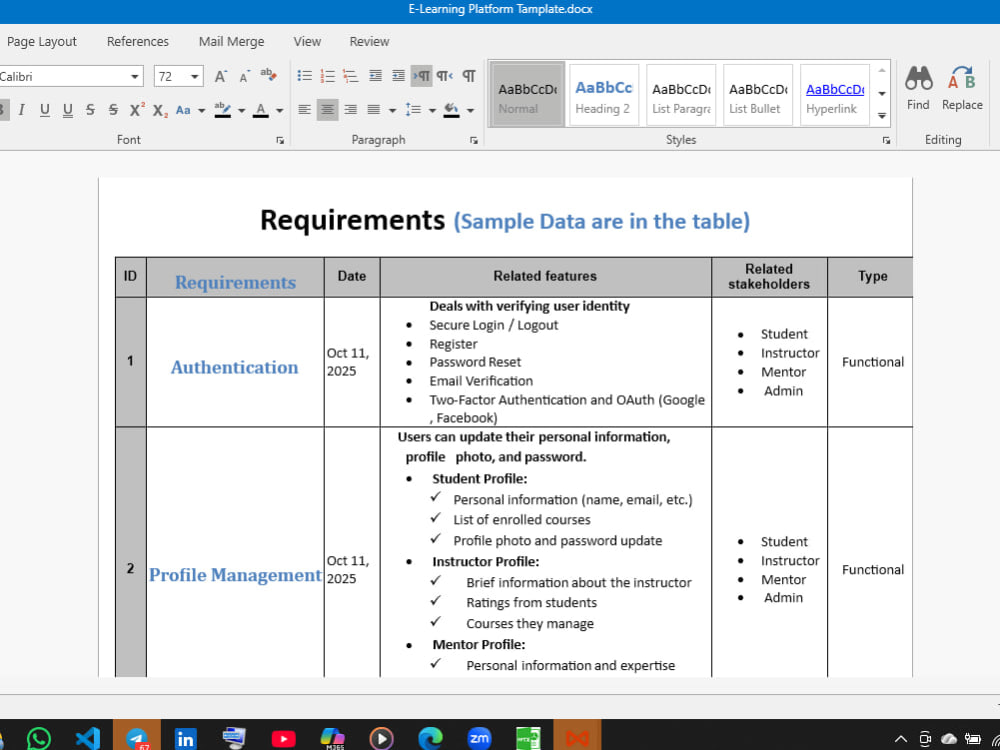Apply multilevel list formatting

click(x=350, y=77)
